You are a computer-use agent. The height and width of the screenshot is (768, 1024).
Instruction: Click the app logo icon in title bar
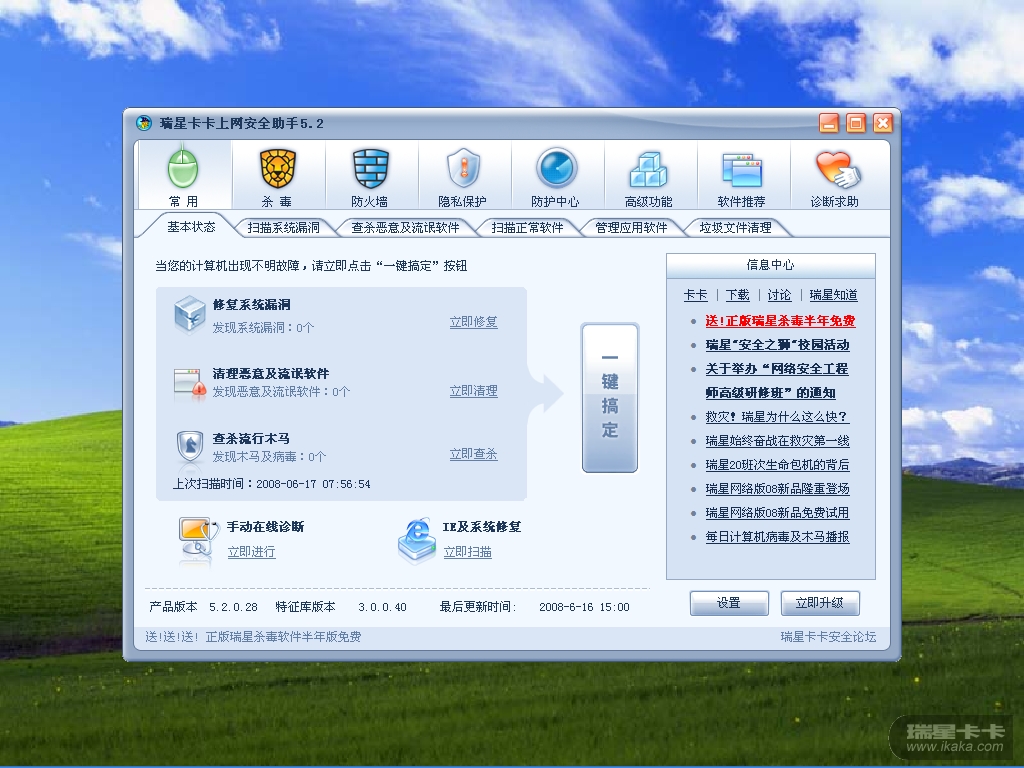144,123
